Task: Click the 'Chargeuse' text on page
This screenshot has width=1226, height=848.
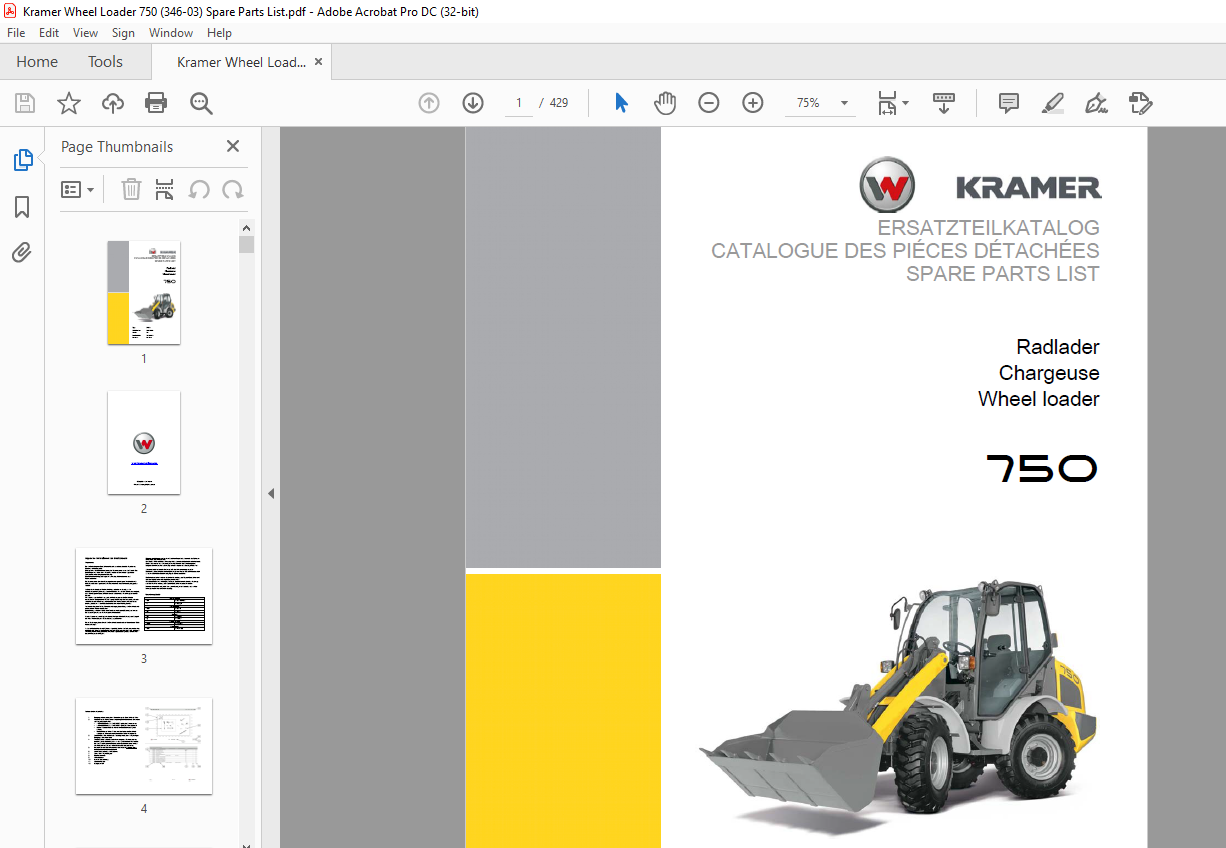Action: tap(1049, 373)
